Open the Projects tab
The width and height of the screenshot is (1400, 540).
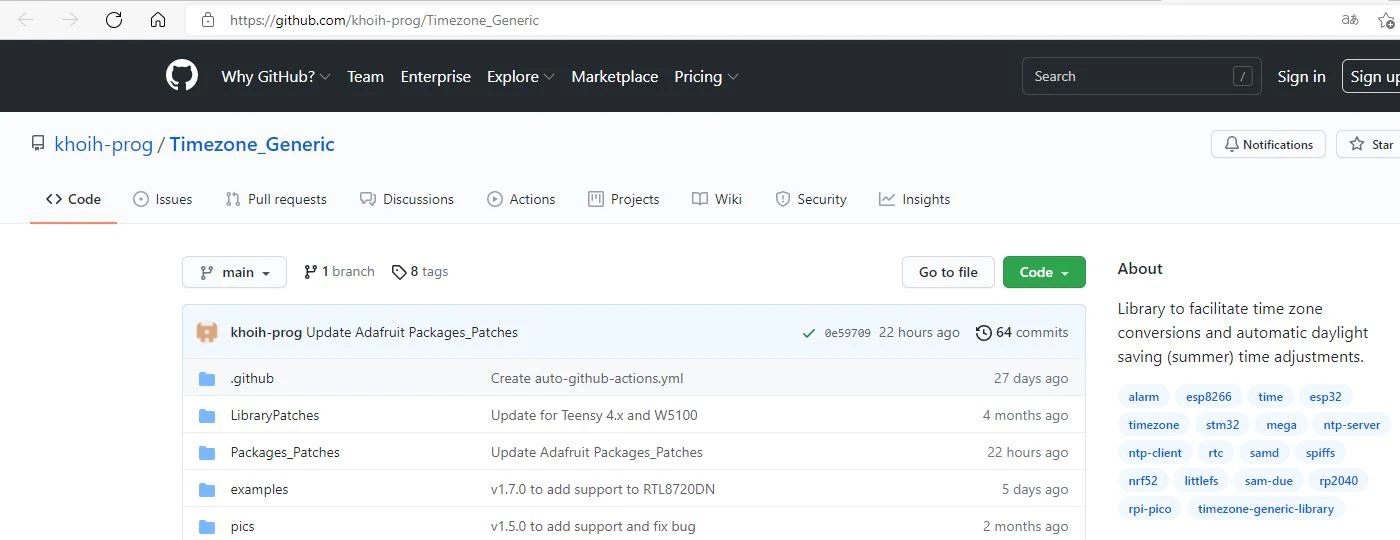624,199
